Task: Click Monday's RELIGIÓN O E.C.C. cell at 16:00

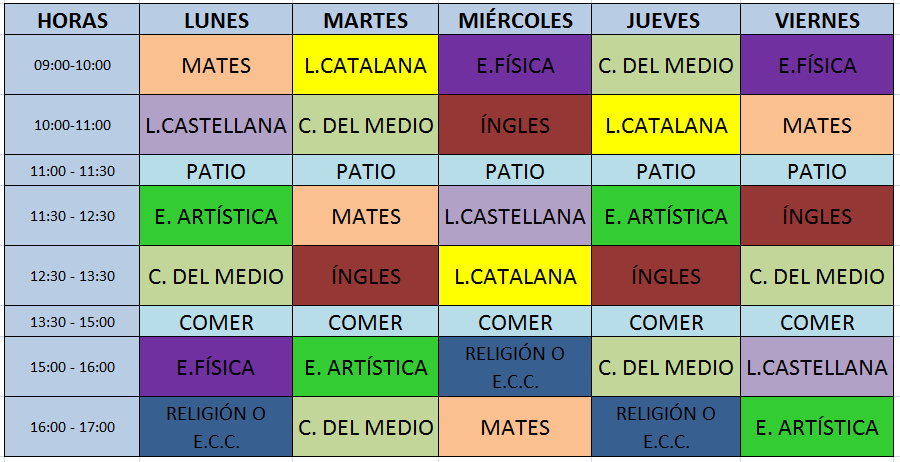Action: point(216,427)
